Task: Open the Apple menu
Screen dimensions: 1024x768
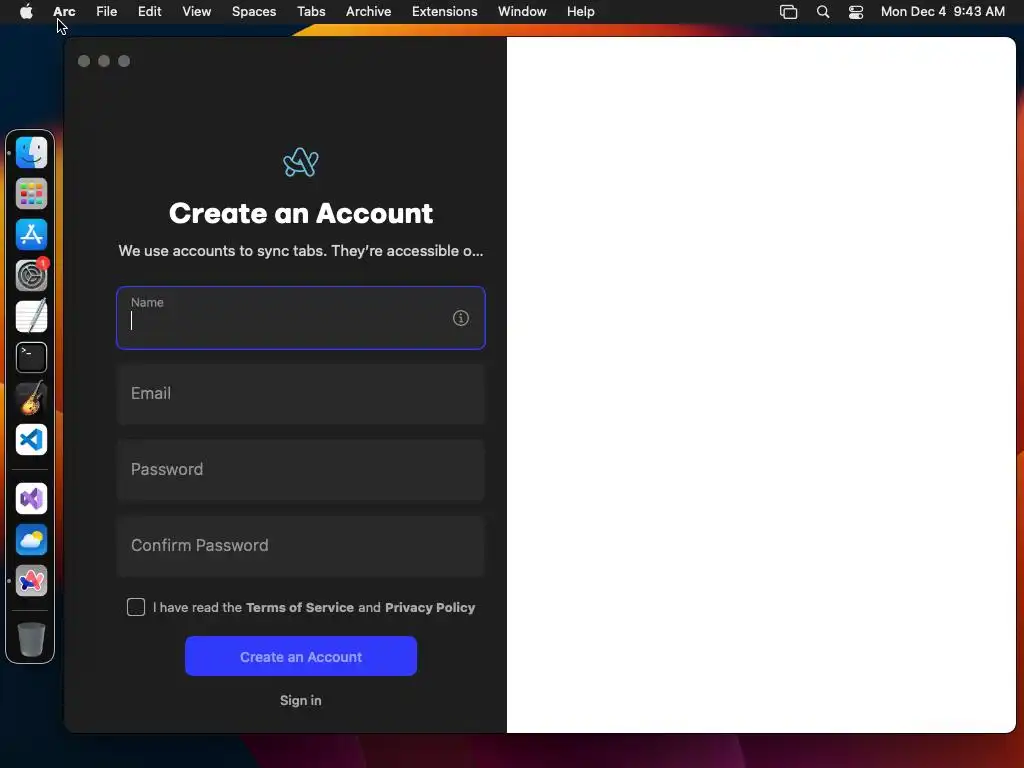Action: click(26, 11)
